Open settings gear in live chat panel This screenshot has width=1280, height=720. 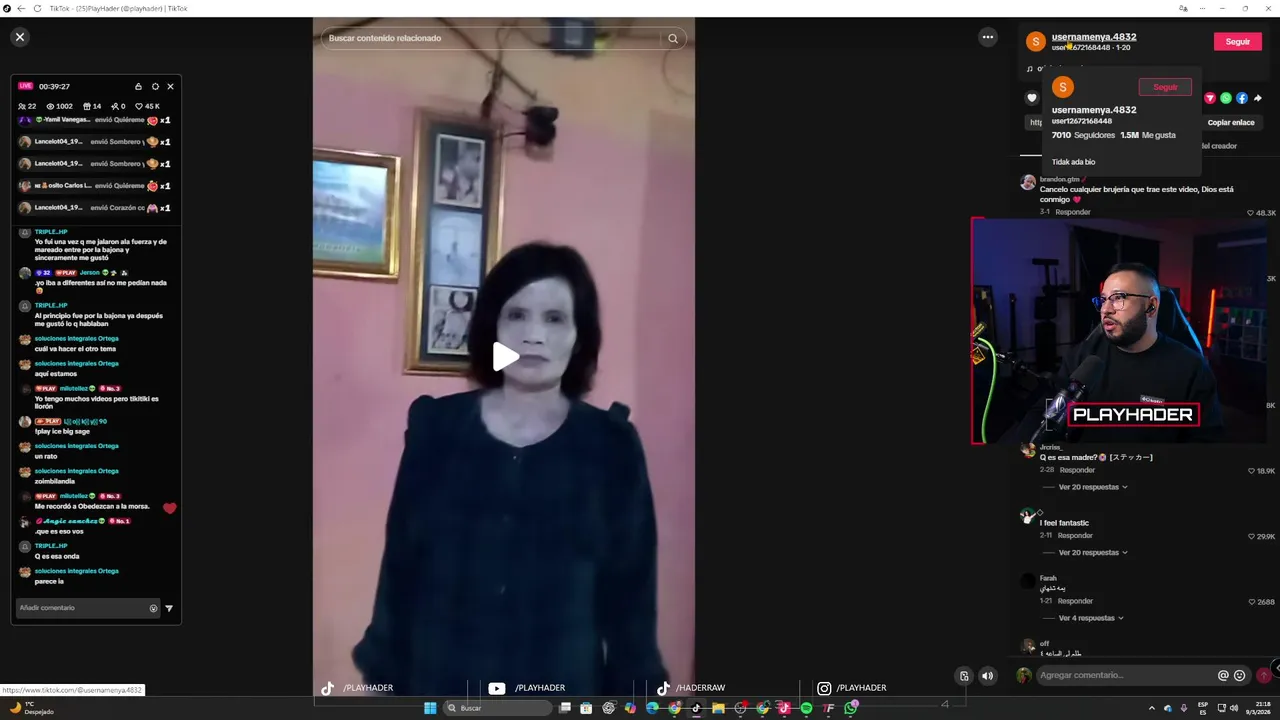[155, 87]
